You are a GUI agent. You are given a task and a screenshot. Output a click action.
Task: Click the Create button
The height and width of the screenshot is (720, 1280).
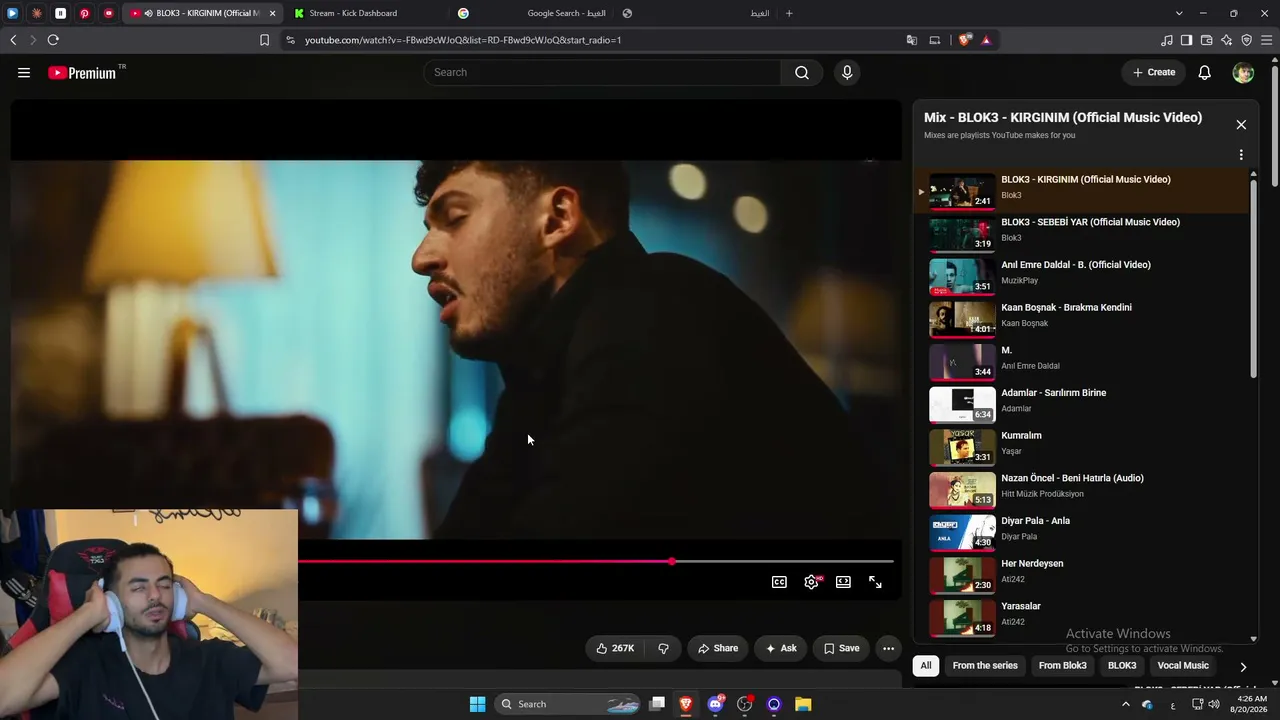click(1154, 72)
